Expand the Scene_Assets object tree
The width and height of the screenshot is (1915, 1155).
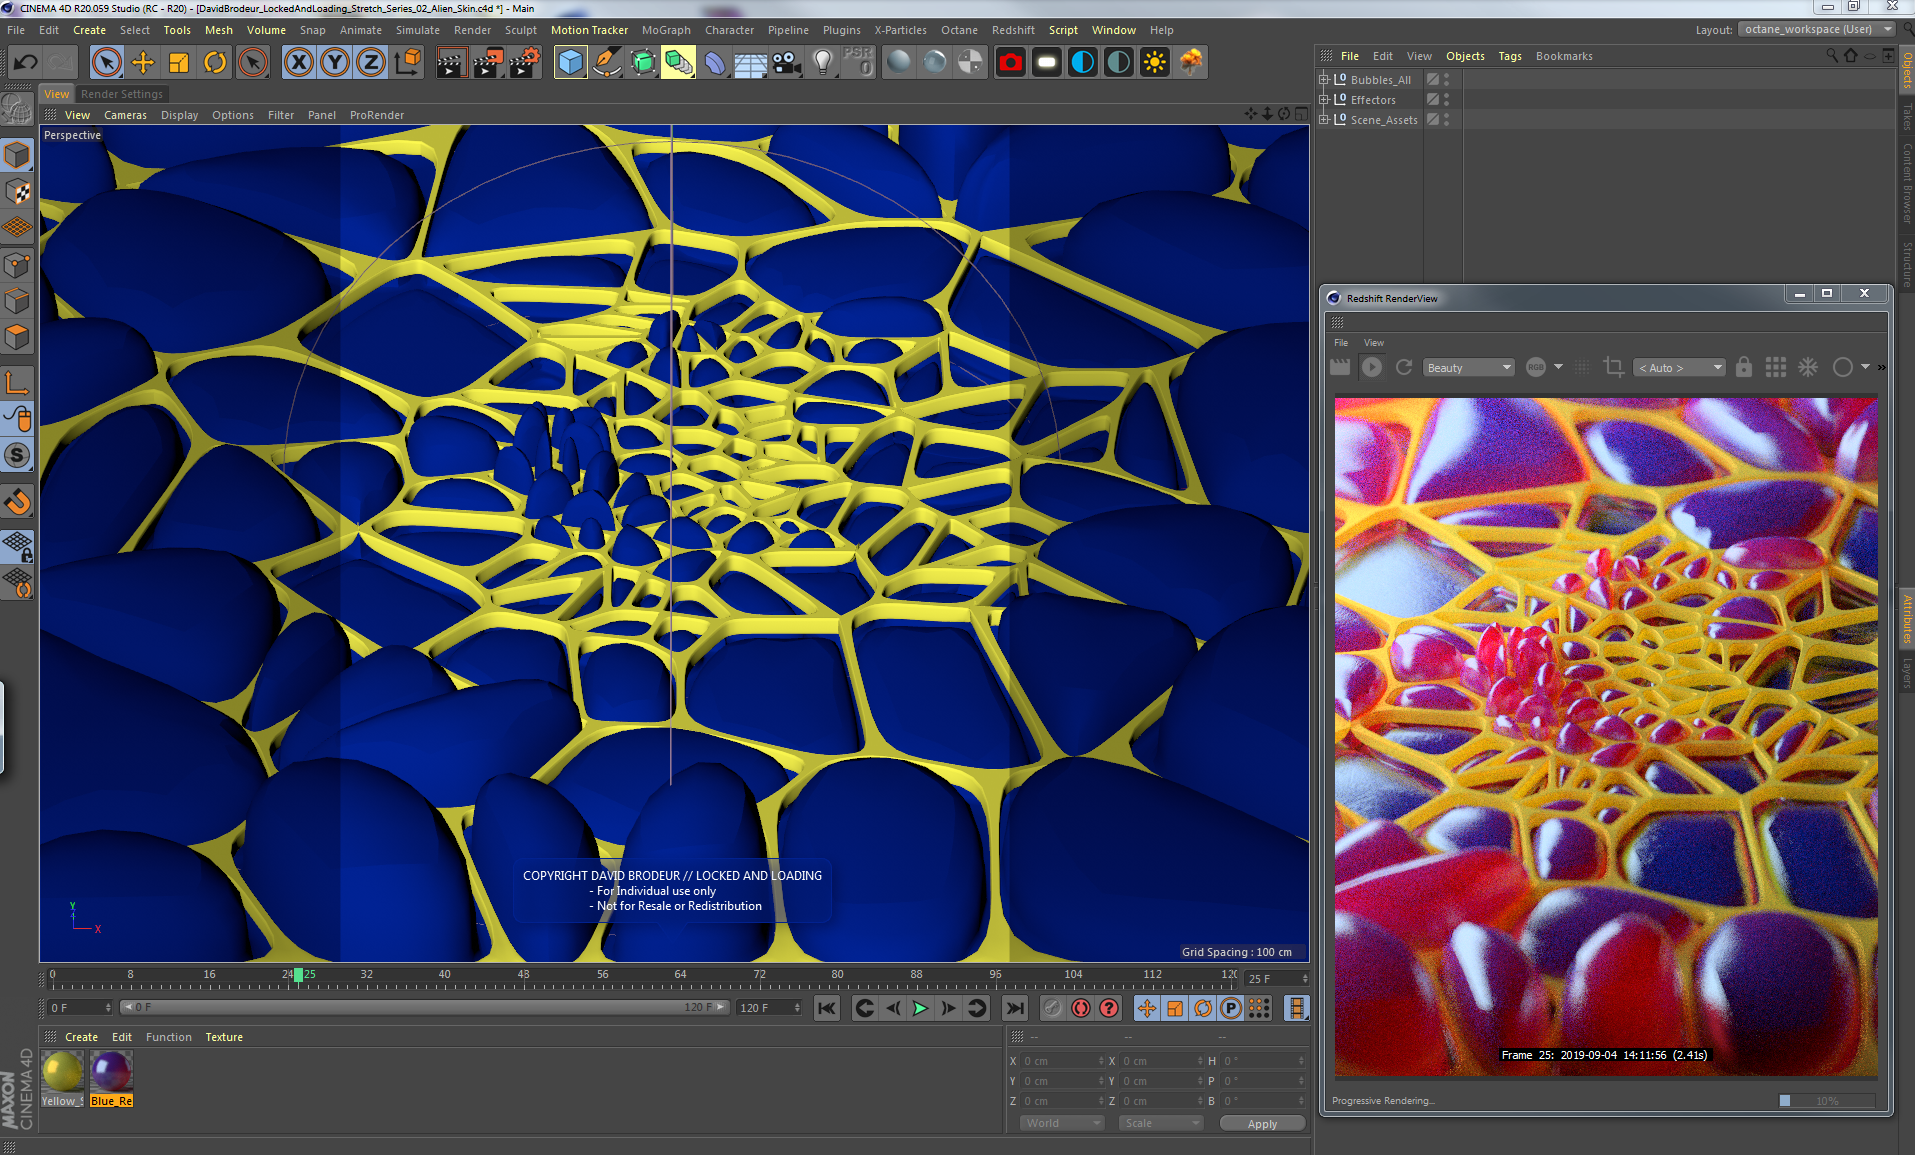(1324, 119)
